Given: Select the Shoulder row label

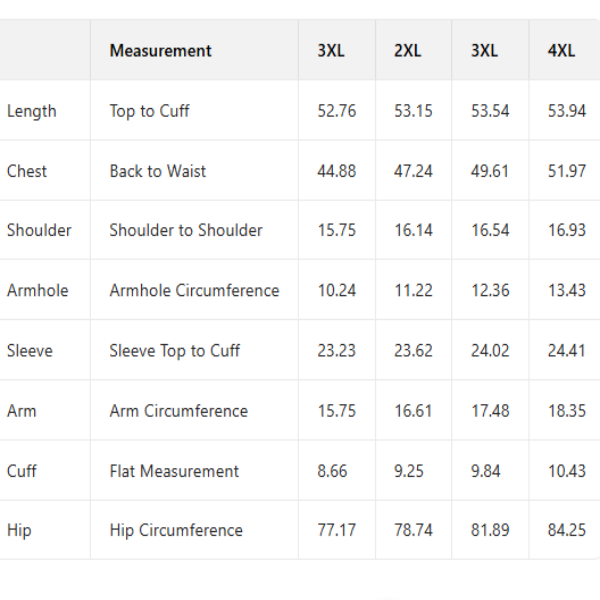Looking at the screenshot, I should [39, 230].
